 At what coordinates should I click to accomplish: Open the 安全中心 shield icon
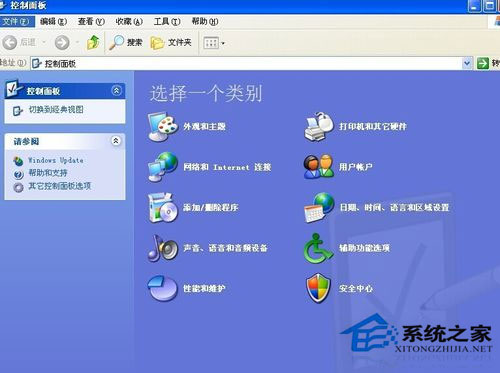point(318,288)
